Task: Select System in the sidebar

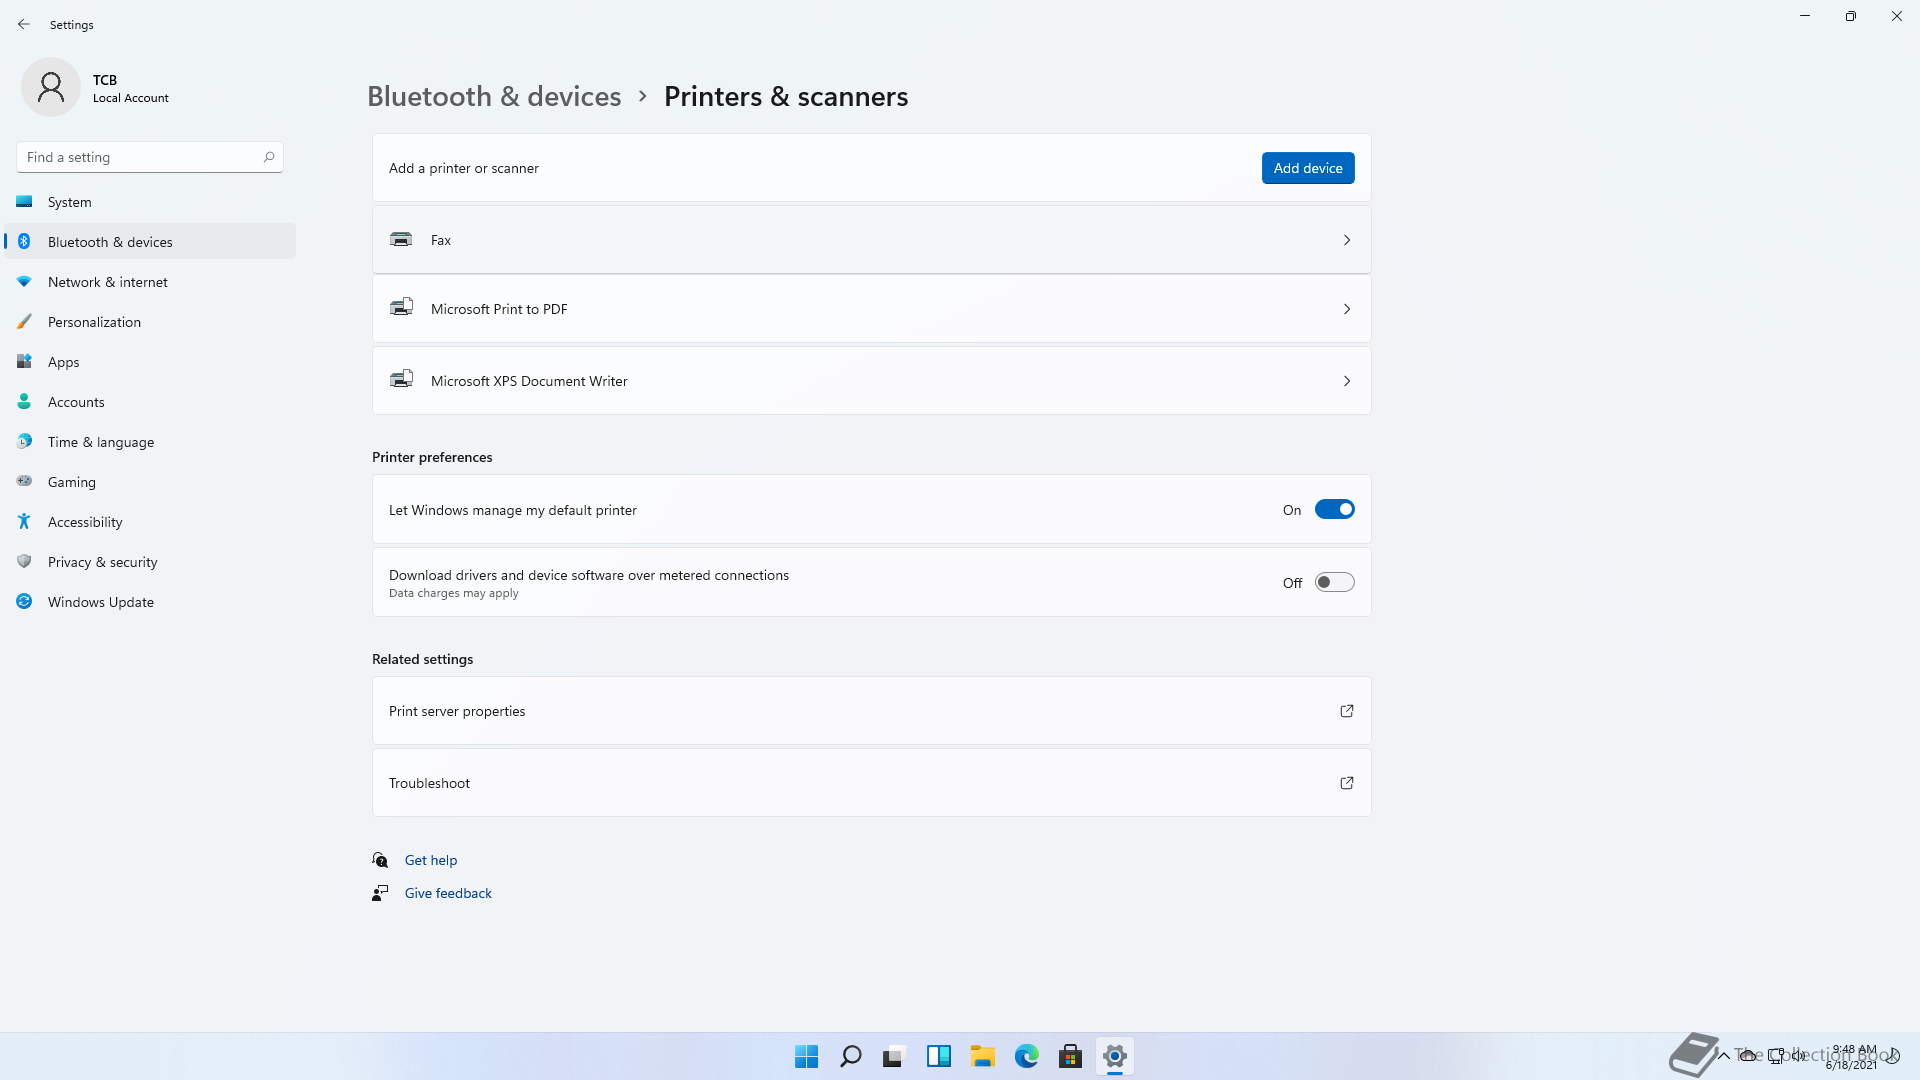Action: click(x=150, y=202)
